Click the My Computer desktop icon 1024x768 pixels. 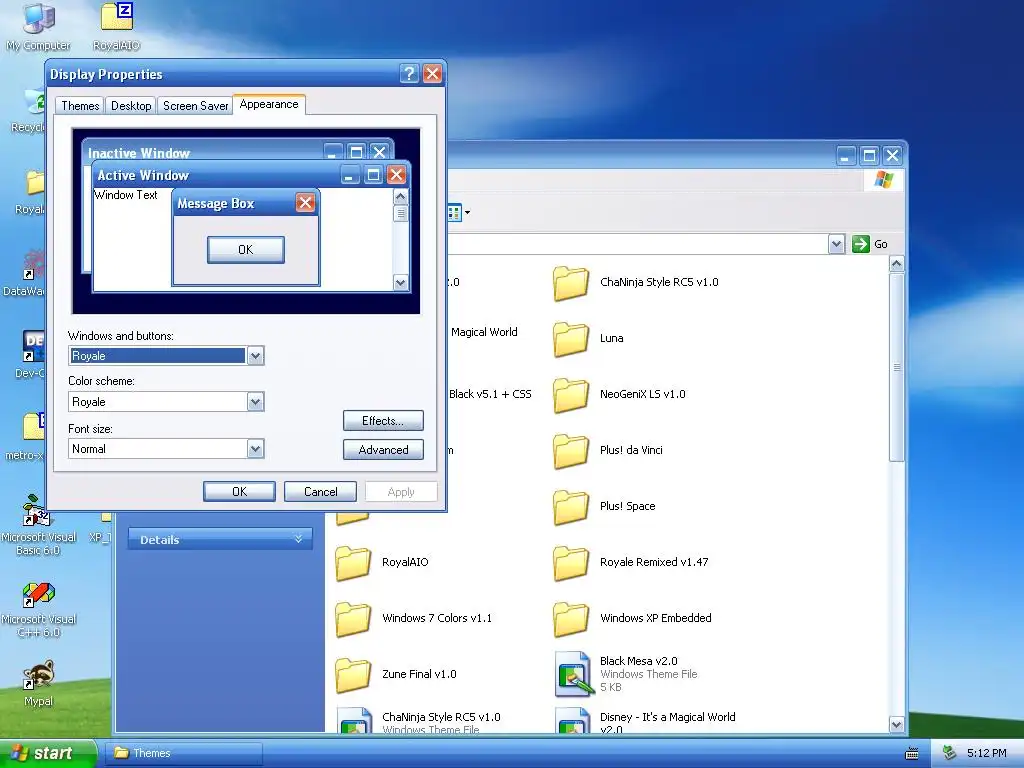pyautogui.click(x=38, y=26)
